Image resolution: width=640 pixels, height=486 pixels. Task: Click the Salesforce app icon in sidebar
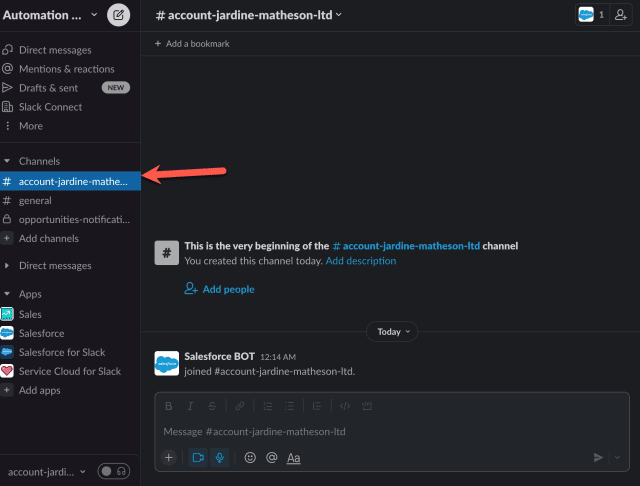pos(8,333)
